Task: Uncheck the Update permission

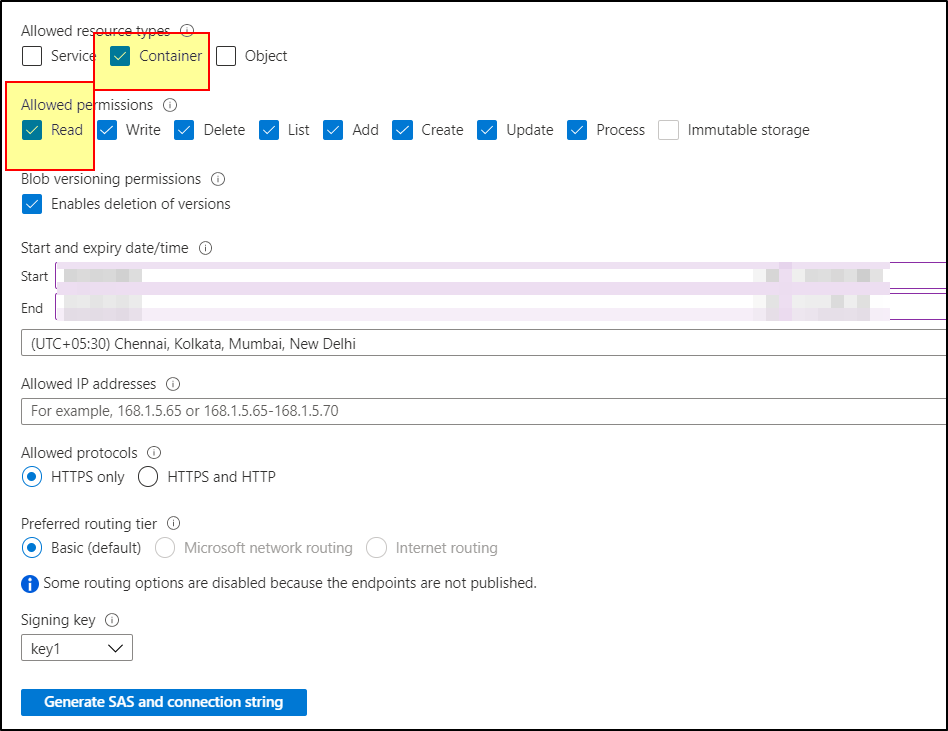Action: pos(487,130)
